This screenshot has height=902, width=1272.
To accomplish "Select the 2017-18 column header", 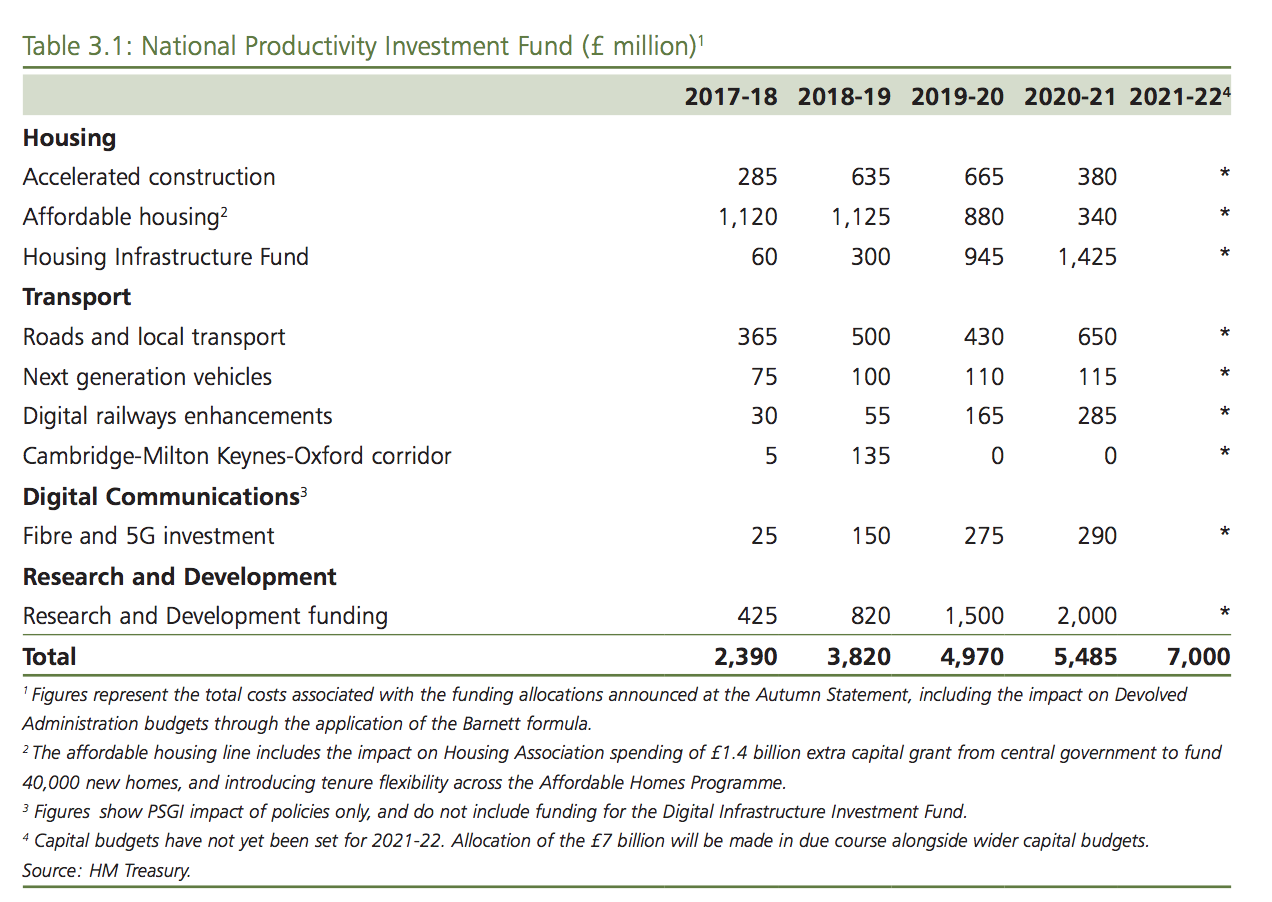I will point(731,97).
